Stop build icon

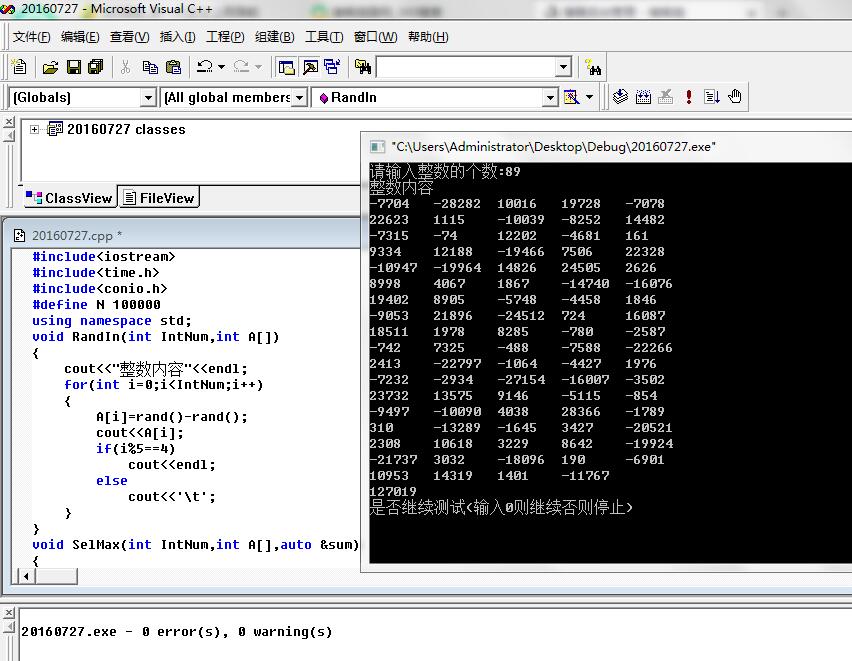[x=666, y=97]
